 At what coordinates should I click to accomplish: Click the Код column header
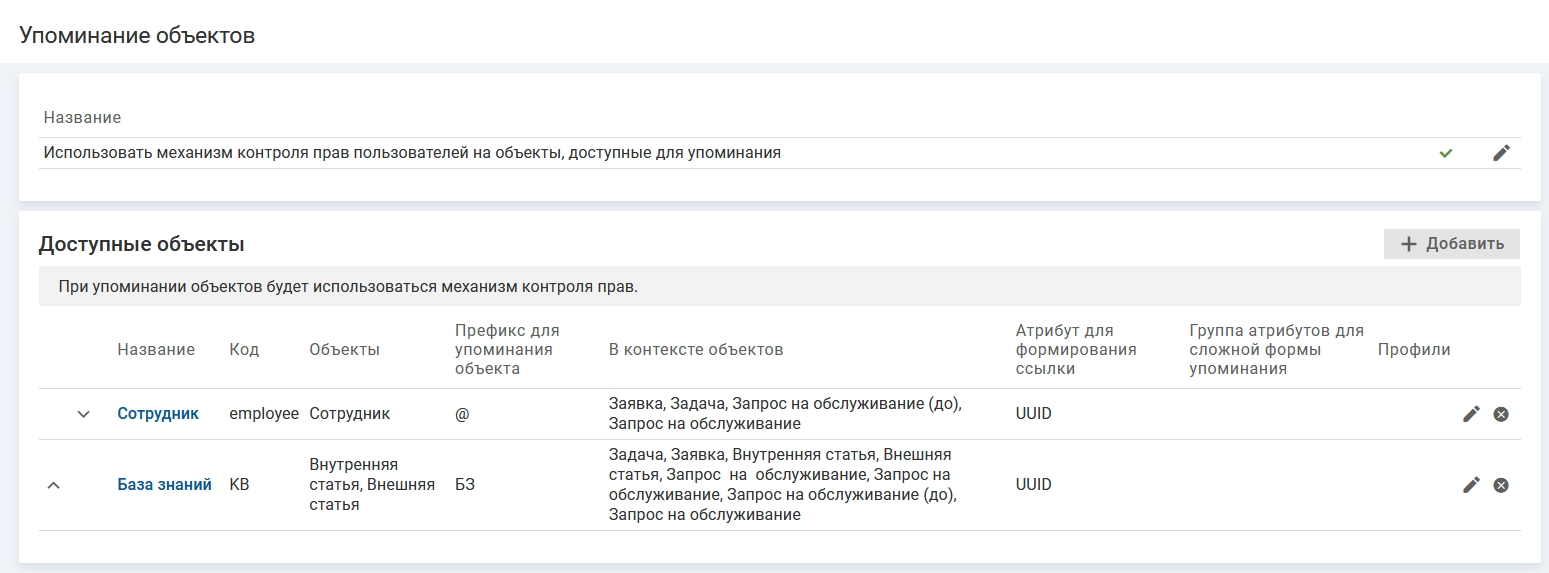click(244, 349)
